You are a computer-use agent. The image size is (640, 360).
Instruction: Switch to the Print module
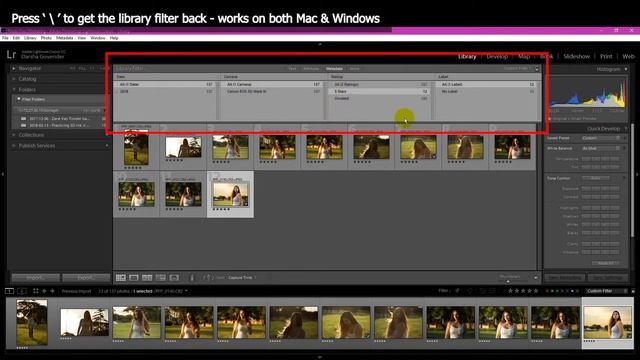(606, 56)
